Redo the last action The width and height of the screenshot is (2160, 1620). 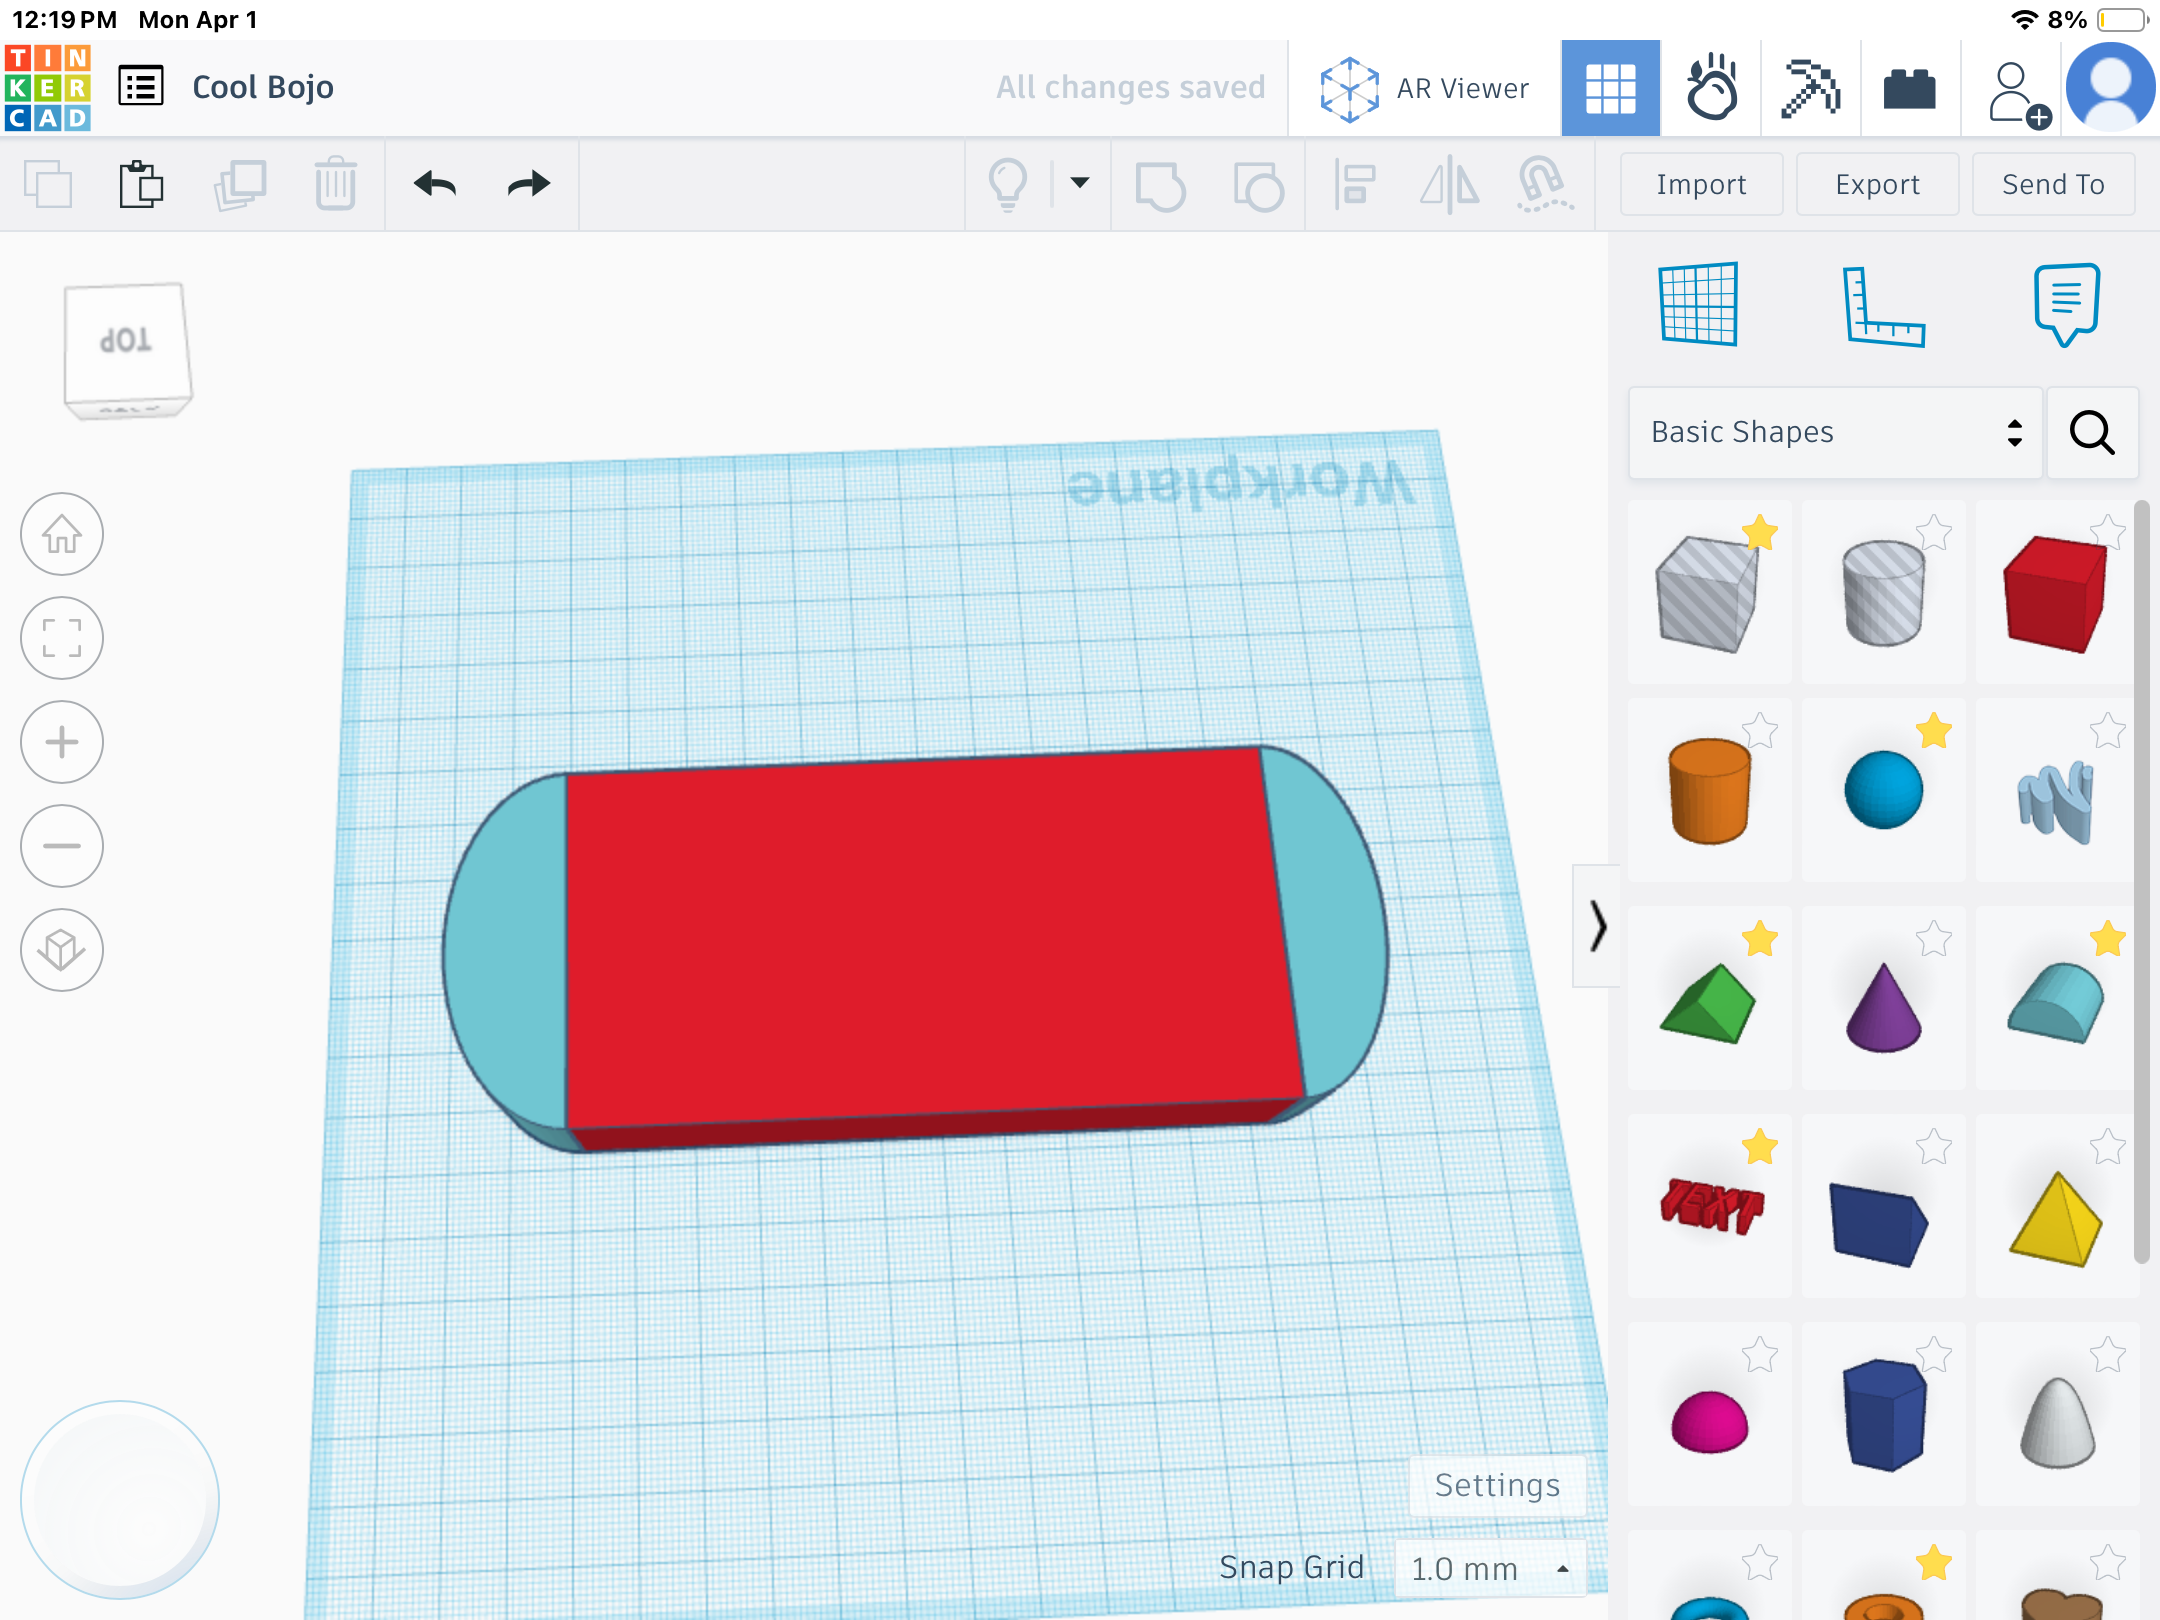point(529,184)
